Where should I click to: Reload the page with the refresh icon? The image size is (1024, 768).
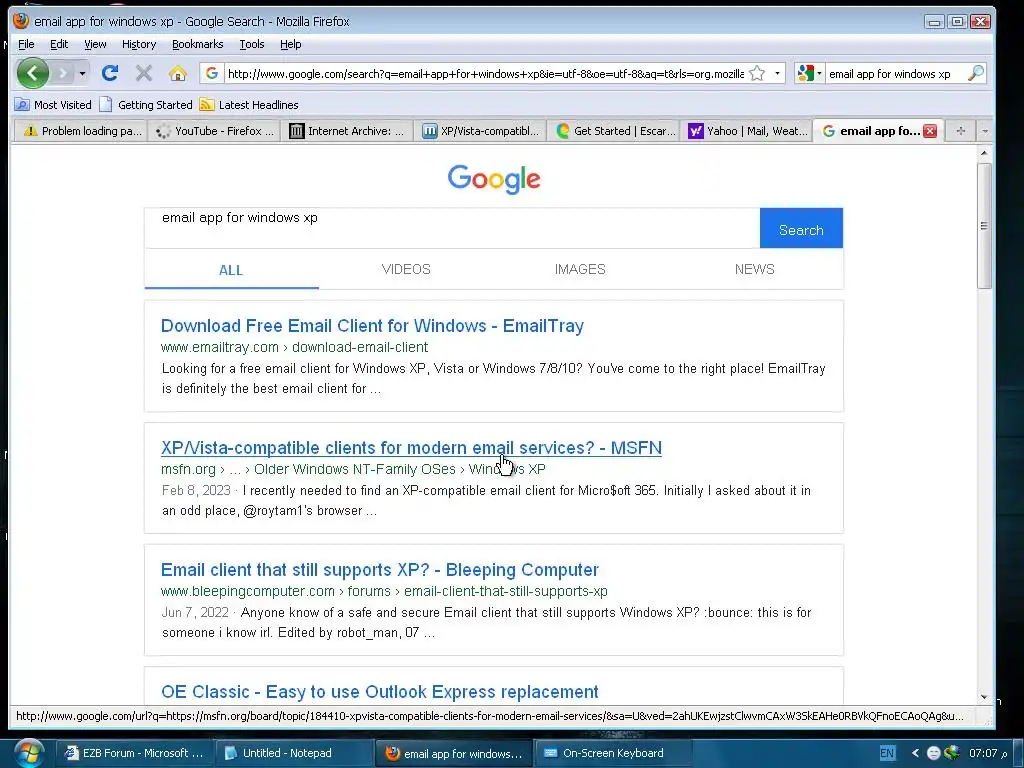coord(110,73)
